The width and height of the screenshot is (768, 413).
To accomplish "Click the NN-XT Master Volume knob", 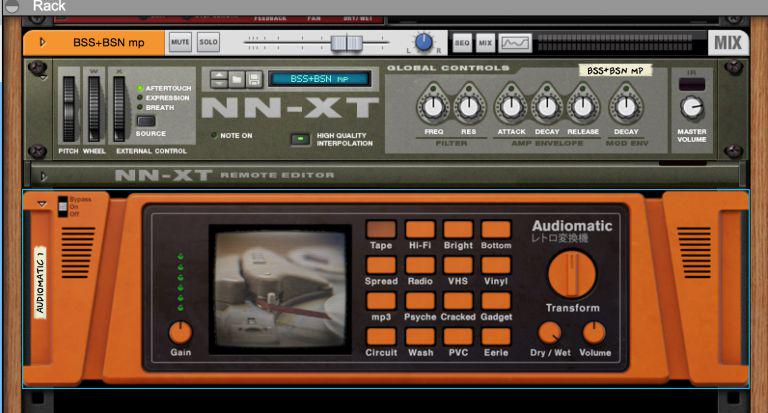I will coord(692,107).
